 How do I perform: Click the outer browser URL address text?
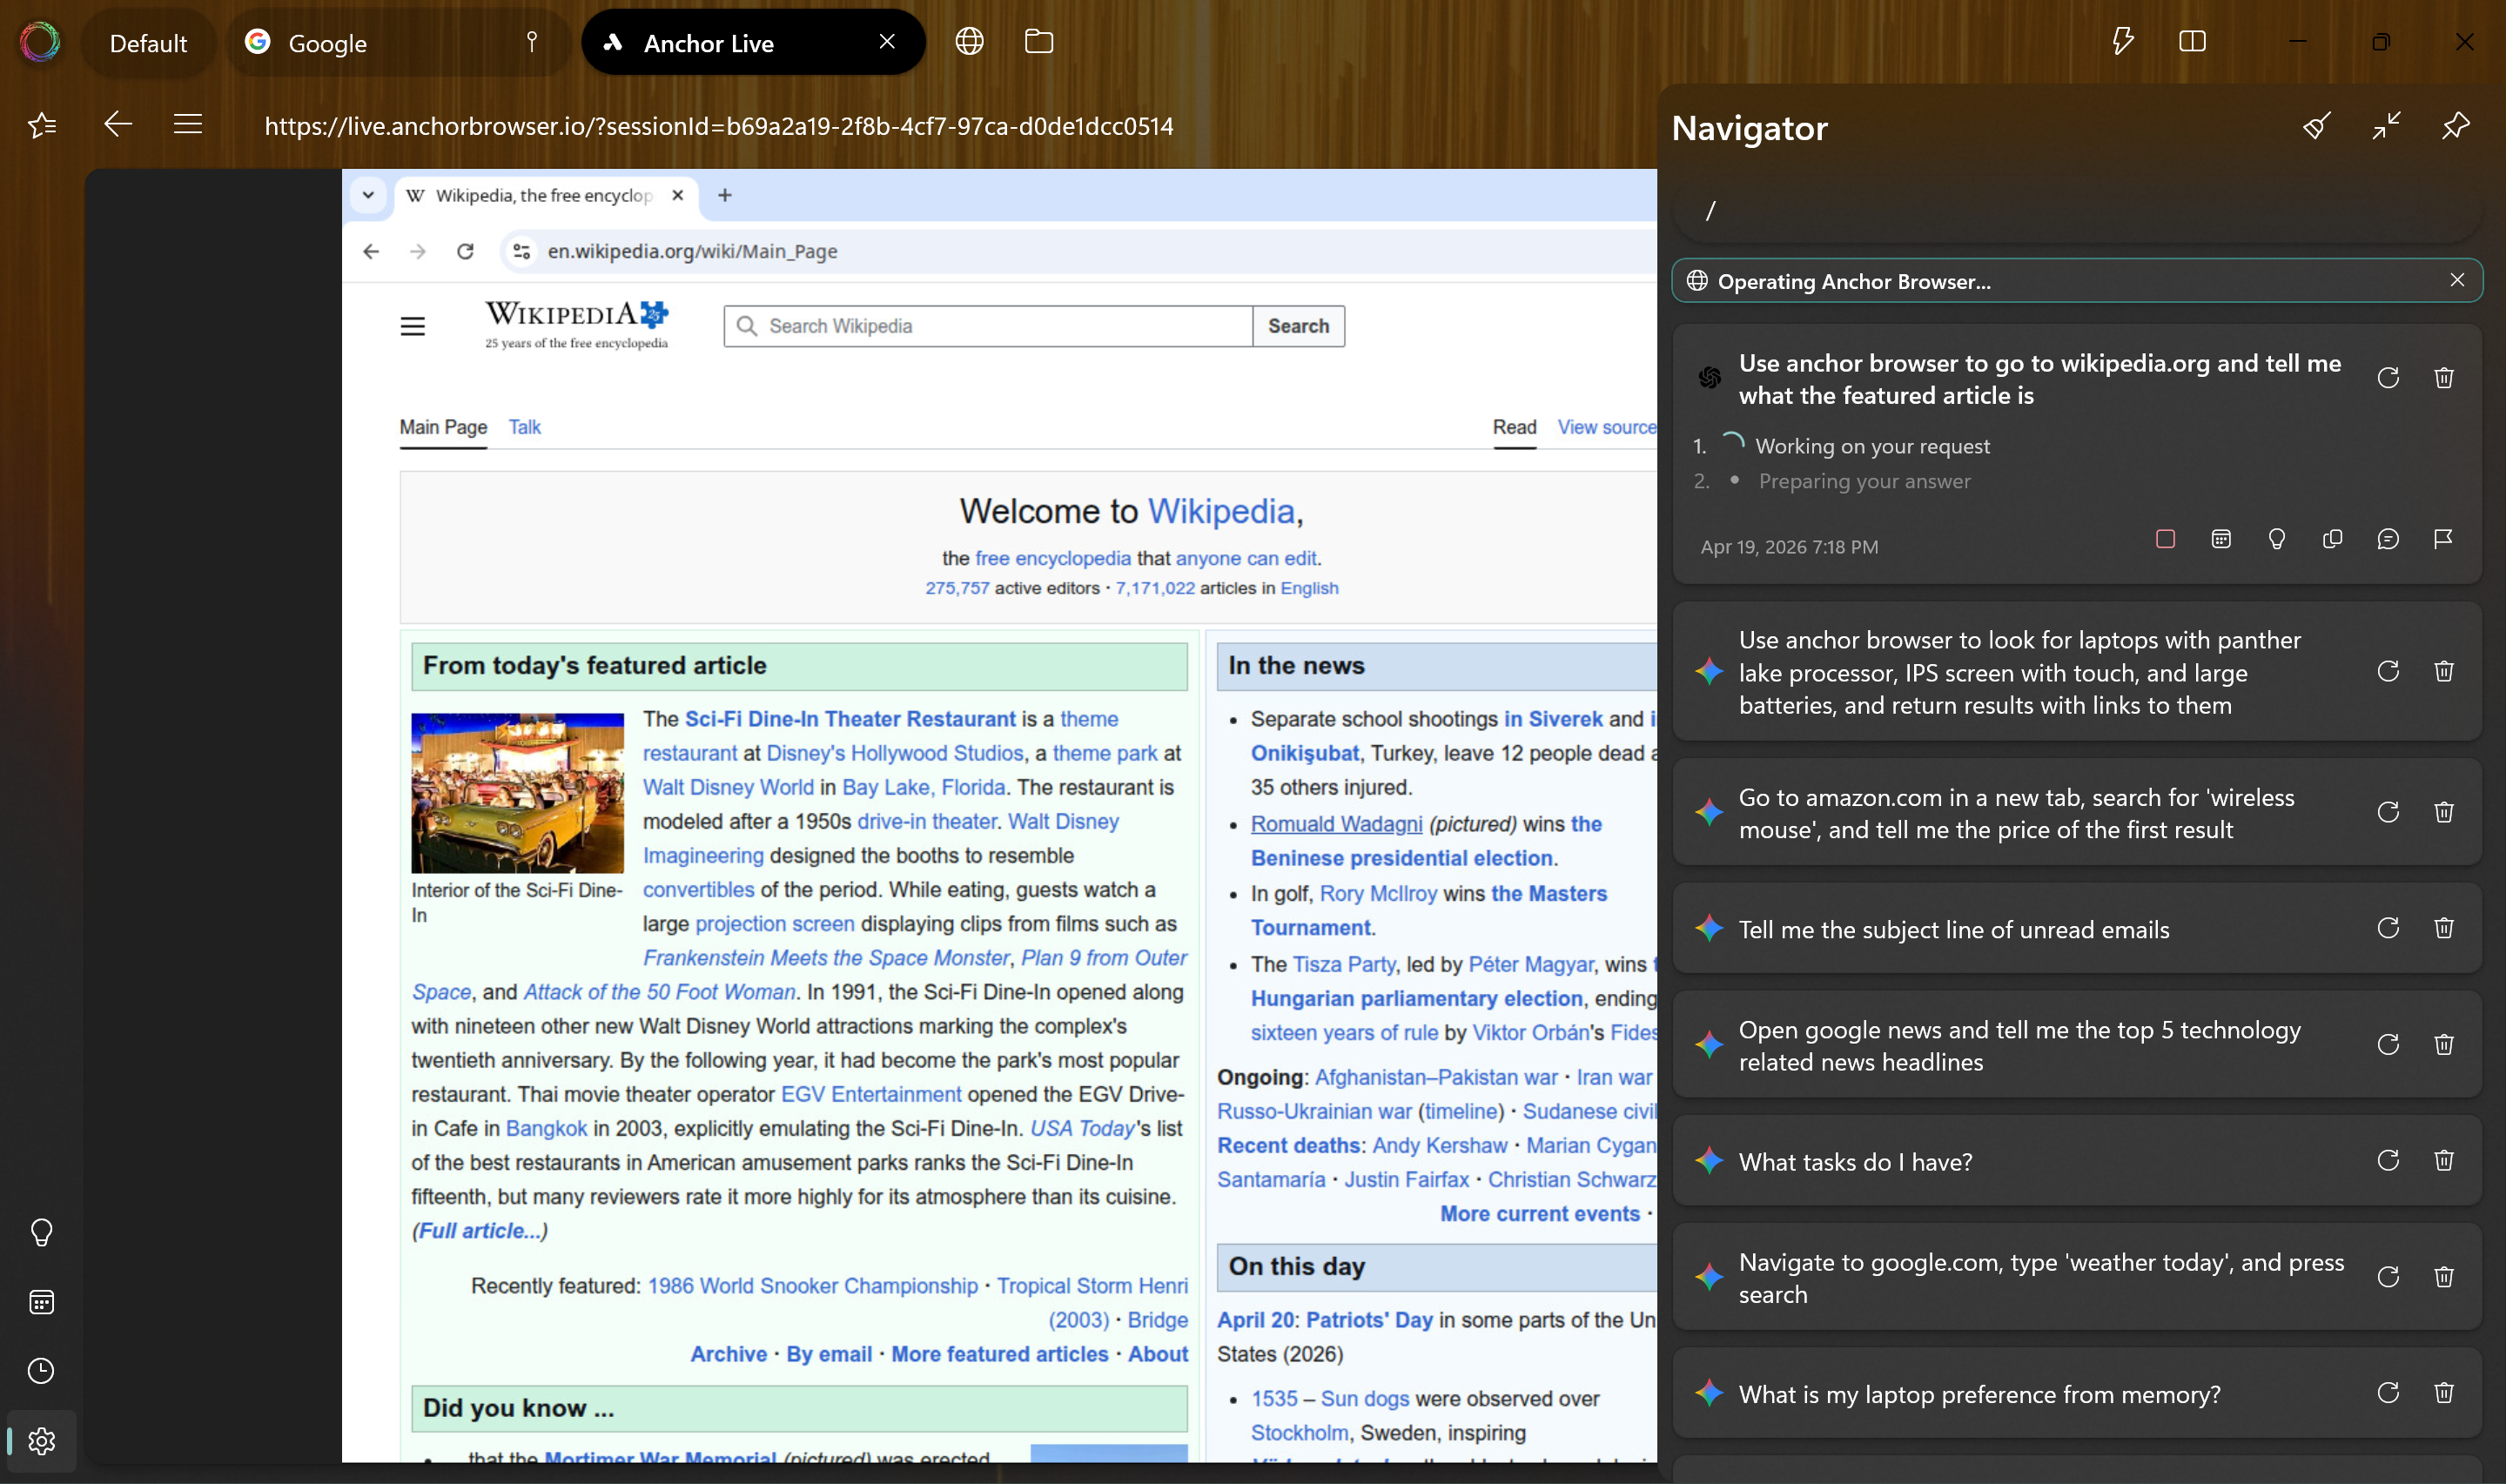(718, 126)
